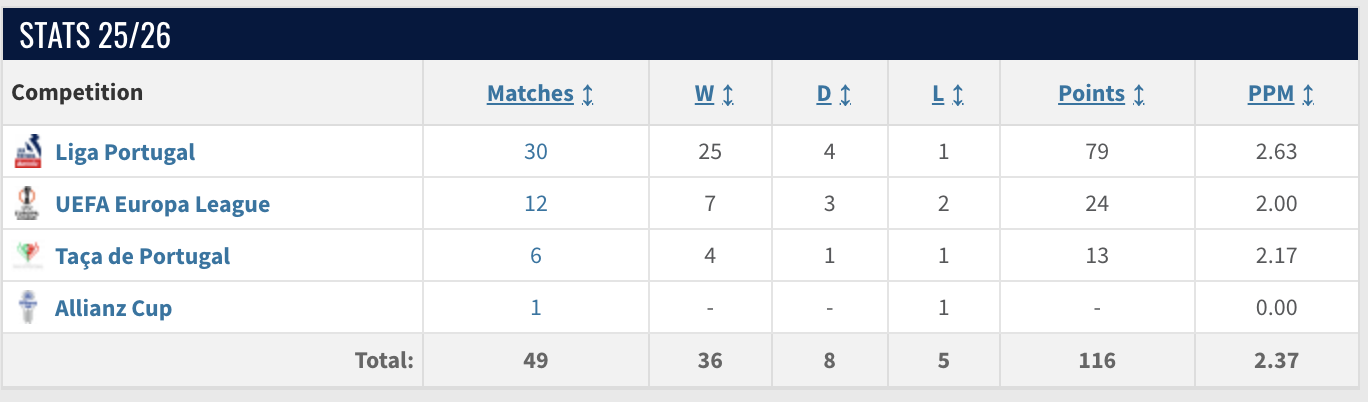The width and height of the screenshot is (1368, 402).
Task: Click the Liga Portugal competition logo
Action: (27, 152)
